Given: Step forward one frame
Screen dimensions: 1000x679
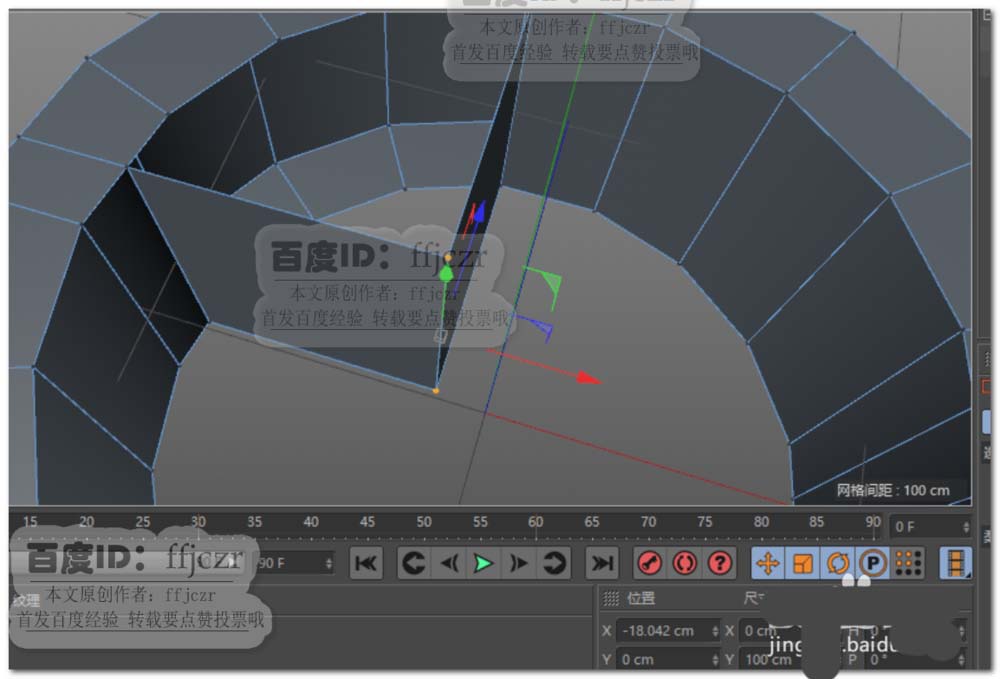Looking at the screenshot, I should (518, 564).
